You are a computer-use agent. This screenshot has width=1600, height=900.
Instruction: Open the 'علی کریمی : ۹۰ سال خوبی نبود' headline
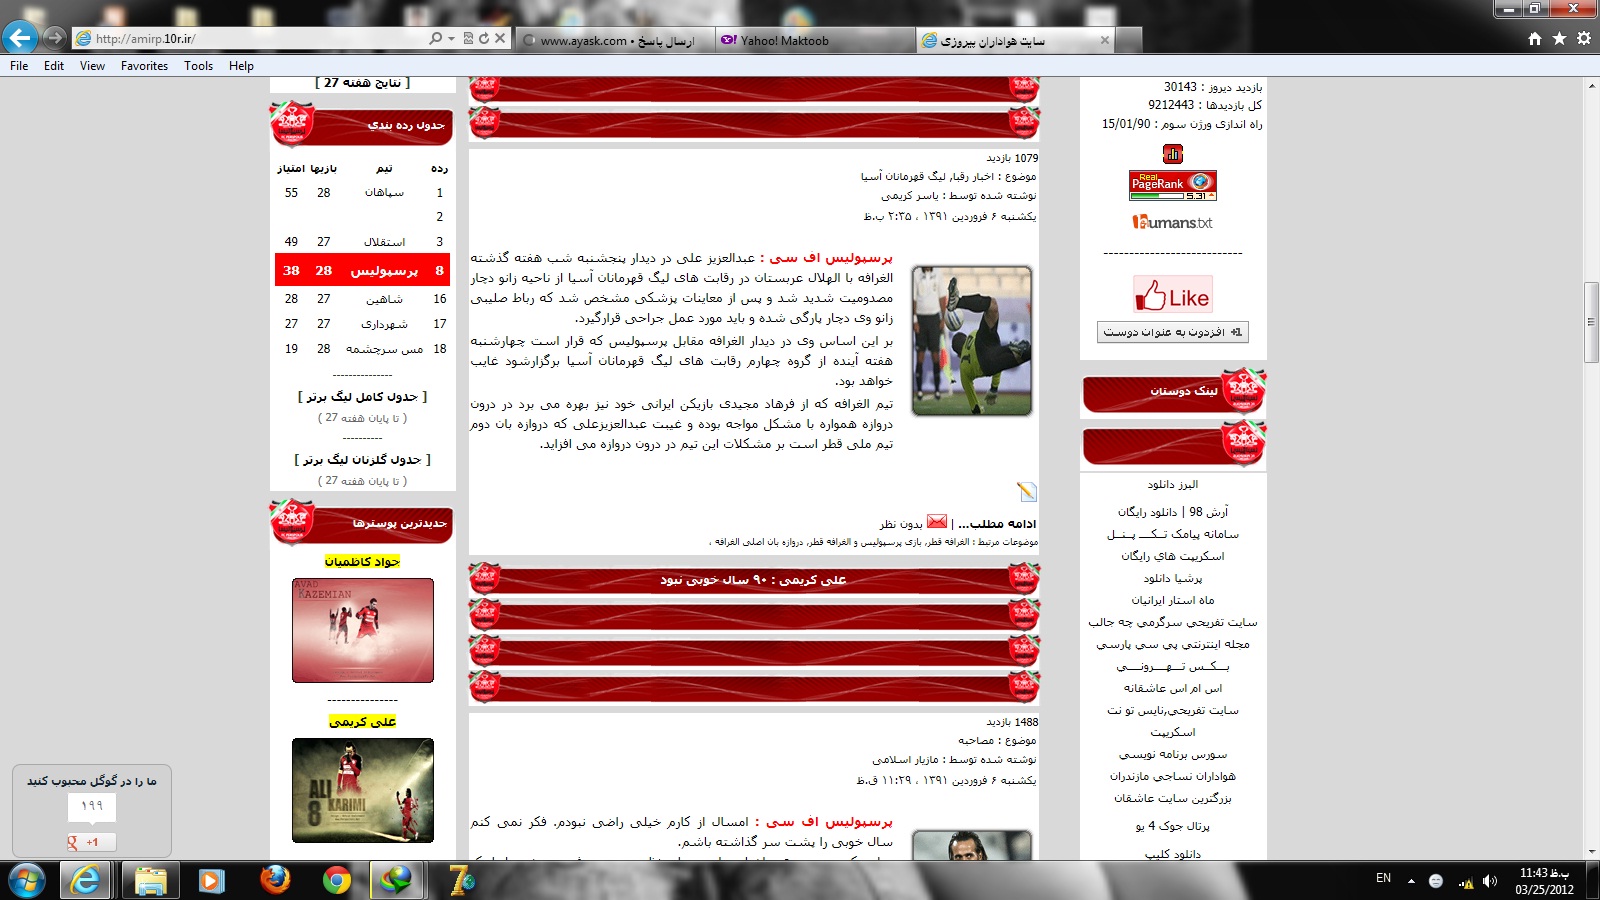click(753, 580)
